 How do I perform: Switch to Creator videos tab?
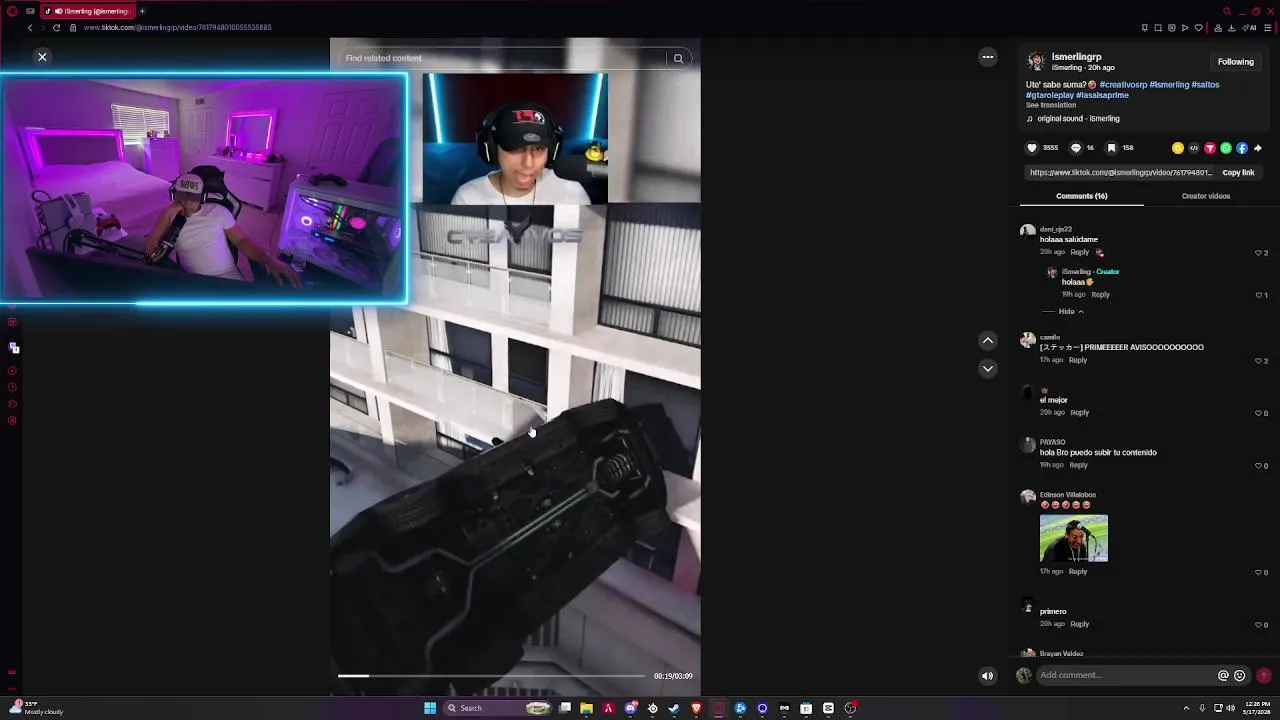pyautogui.click(x=1206, y=196)
